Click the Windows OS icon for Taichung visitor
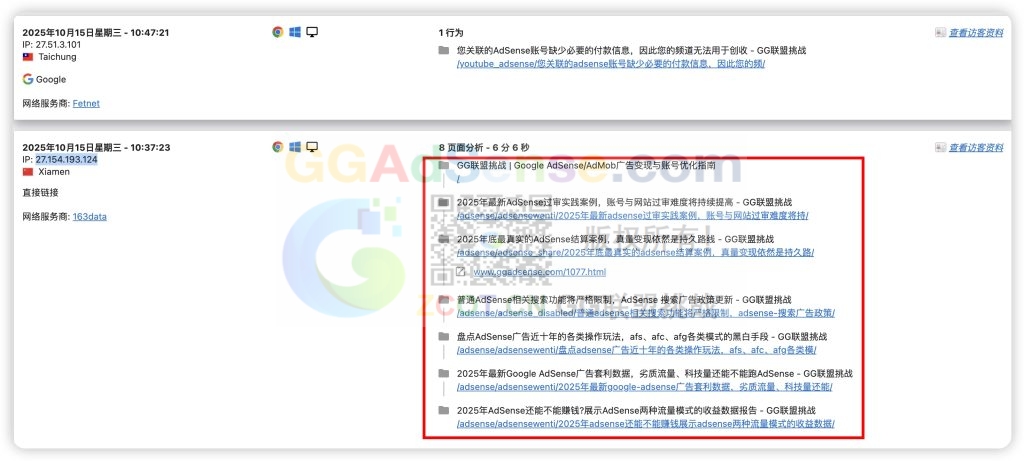The height and width of the screenshot is (461, 1024). (x=295, y=32)
